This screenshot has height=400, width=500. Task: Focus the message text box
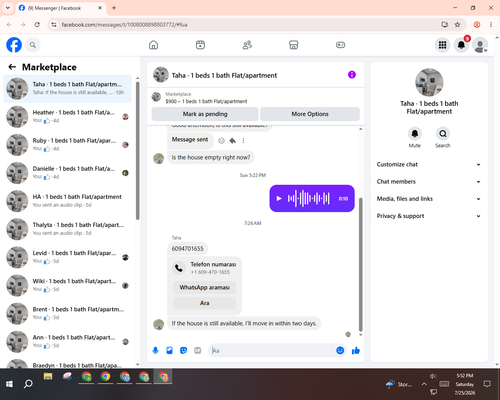pos(272,350)
